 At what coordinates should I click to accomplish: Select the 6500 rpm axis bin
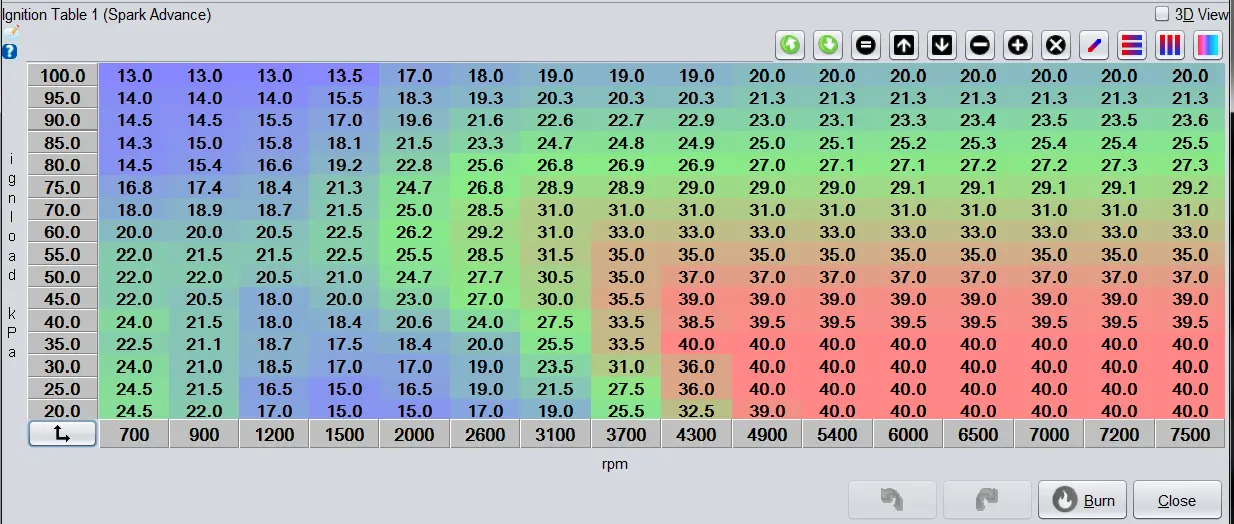pyautogui.click(x=978, y=435)
